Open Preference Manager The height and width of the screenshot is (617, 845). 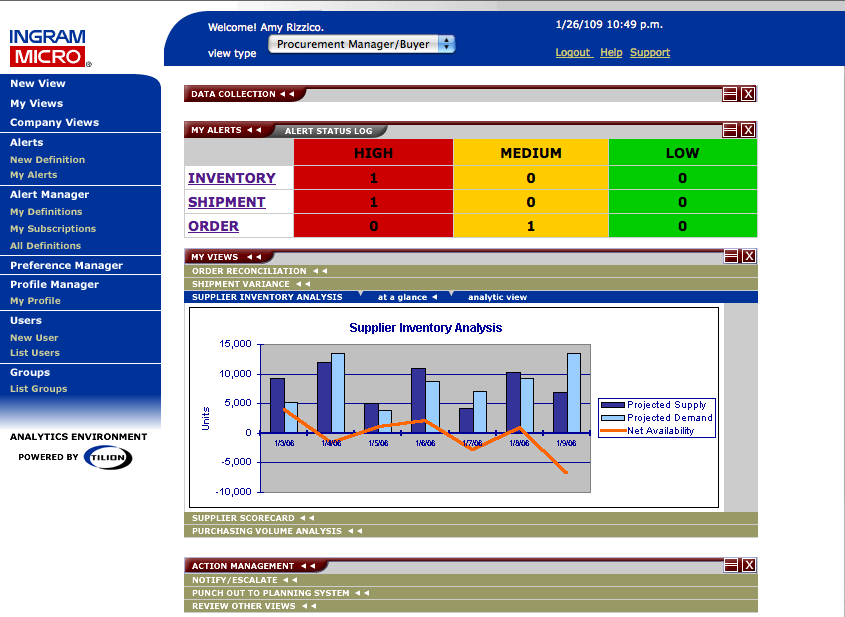66,265
